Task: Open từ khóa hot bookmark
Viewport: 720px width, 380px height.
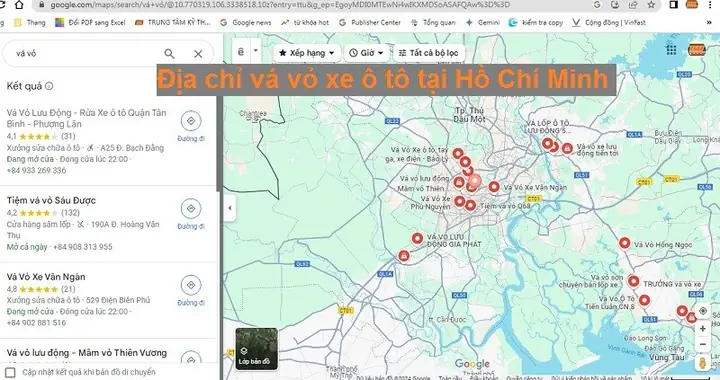Action: pyautogui.click(x=305, y=22)
